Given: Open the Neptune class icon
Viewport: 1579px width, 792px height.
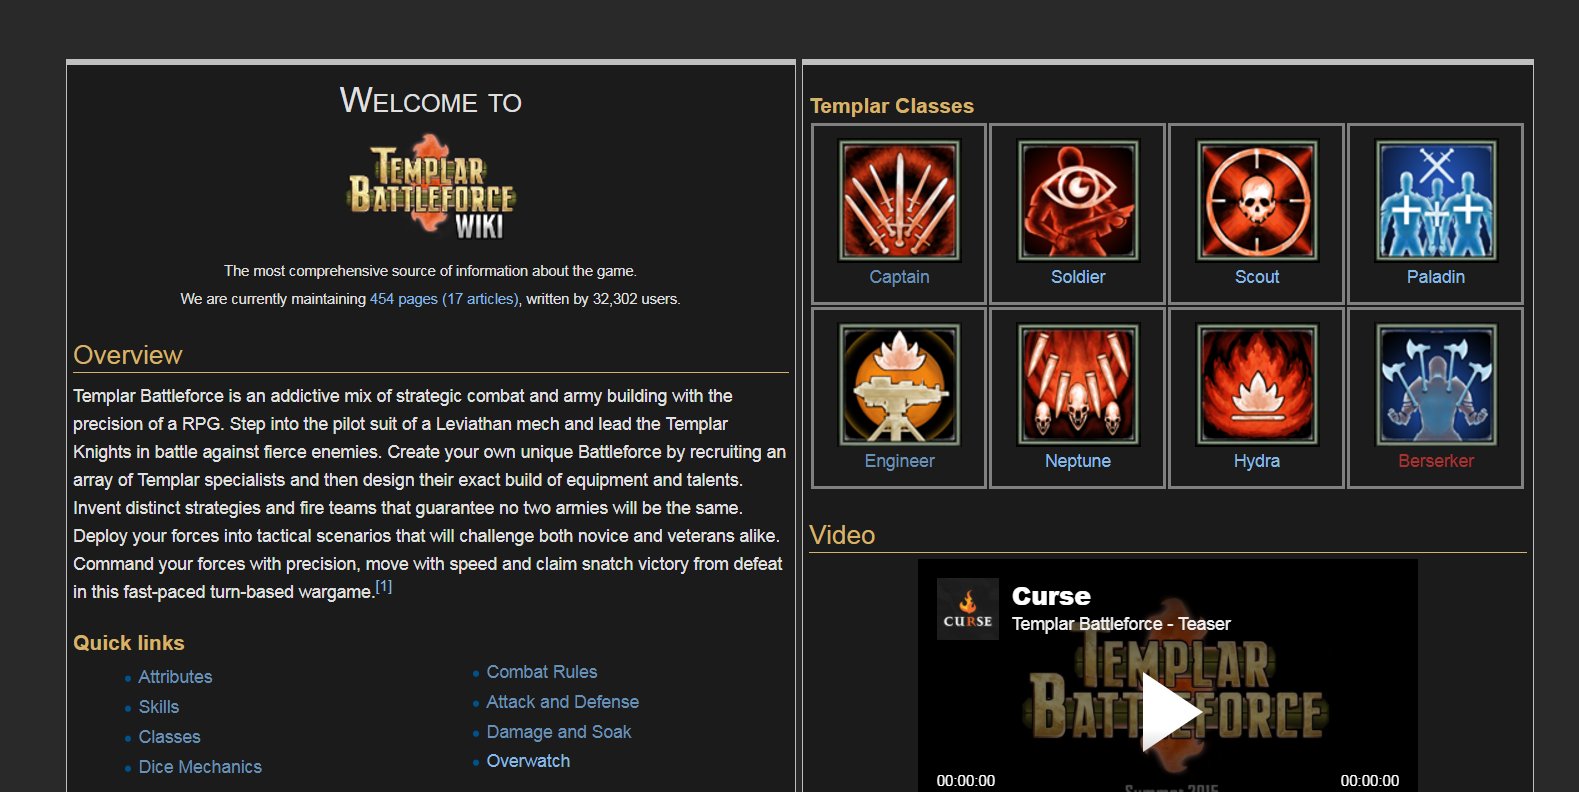Looking at the screenshot, I should click(1078, 384).
